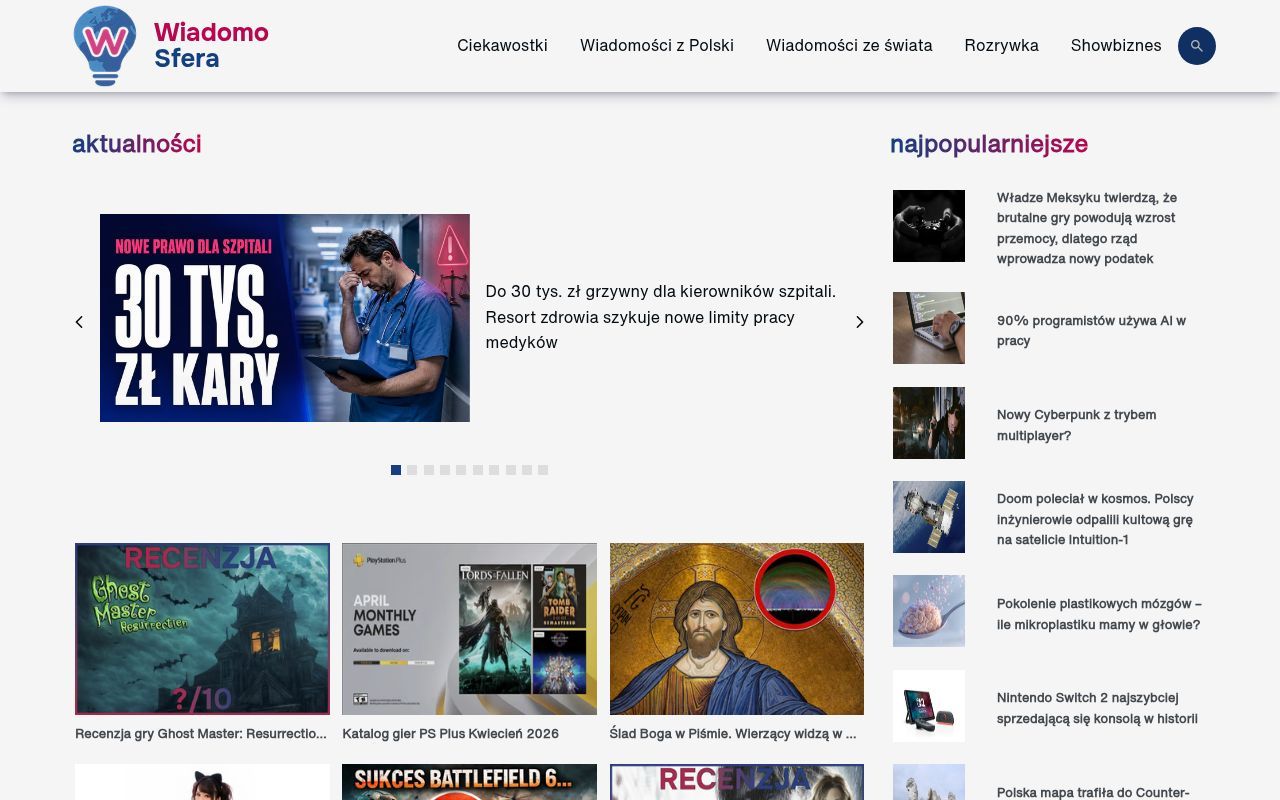Open Nowy Cyberpunk z trybem multiplayer article
The image size is (1280, 800).
click(x=1076, y=425)
